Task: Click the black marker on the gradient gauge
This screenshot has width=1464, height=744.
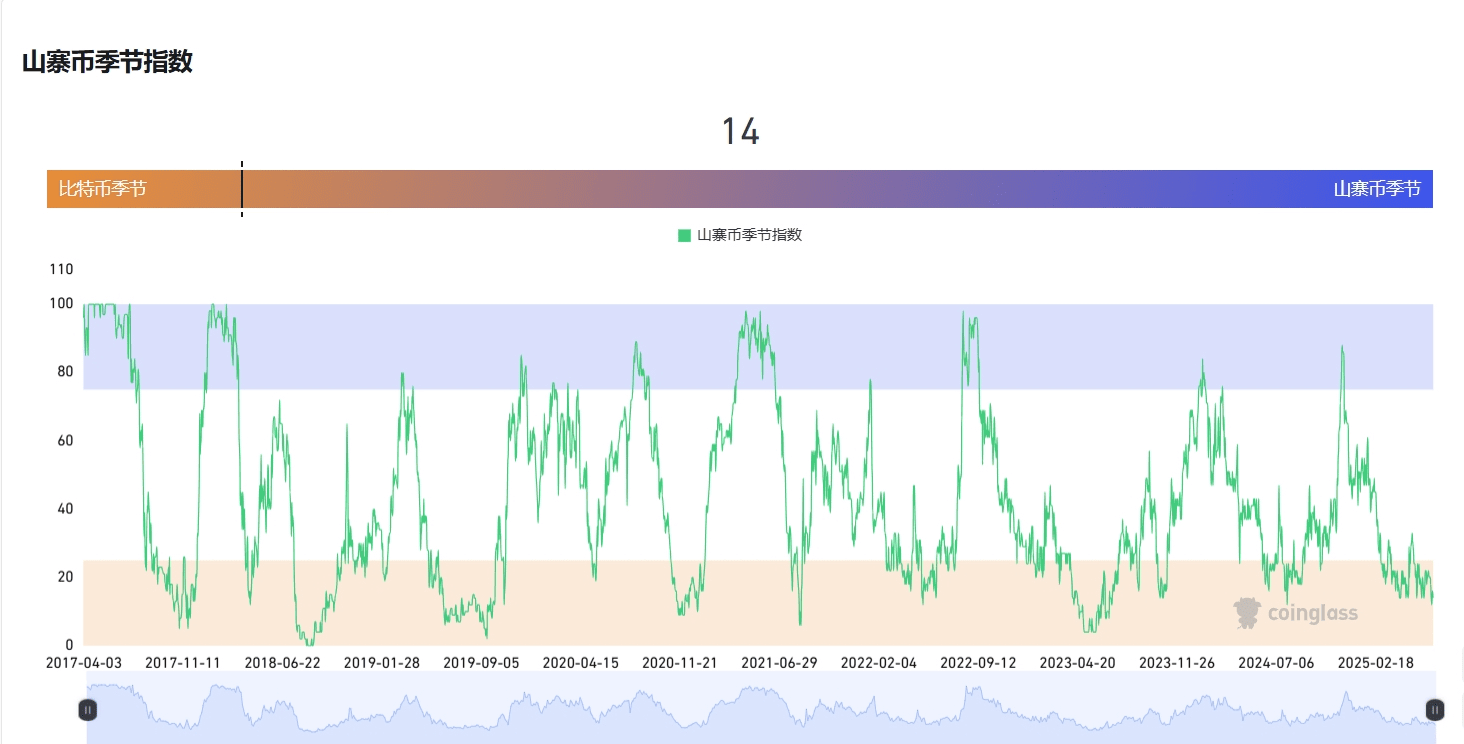Action: [242, 188]
